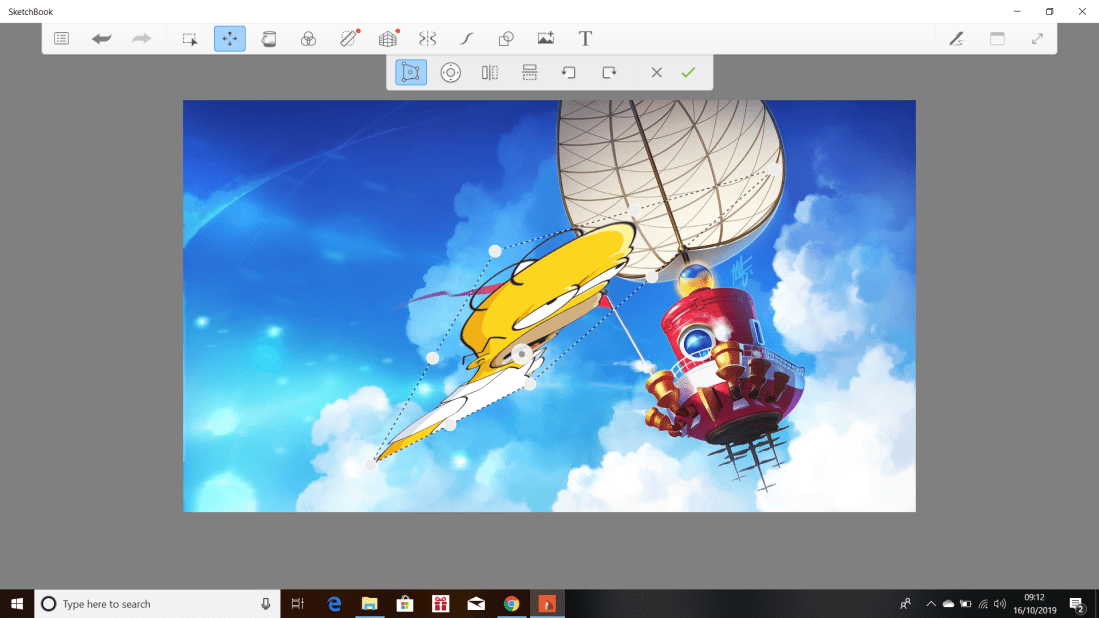Activate the Transform tool

(x=229, y=38)
